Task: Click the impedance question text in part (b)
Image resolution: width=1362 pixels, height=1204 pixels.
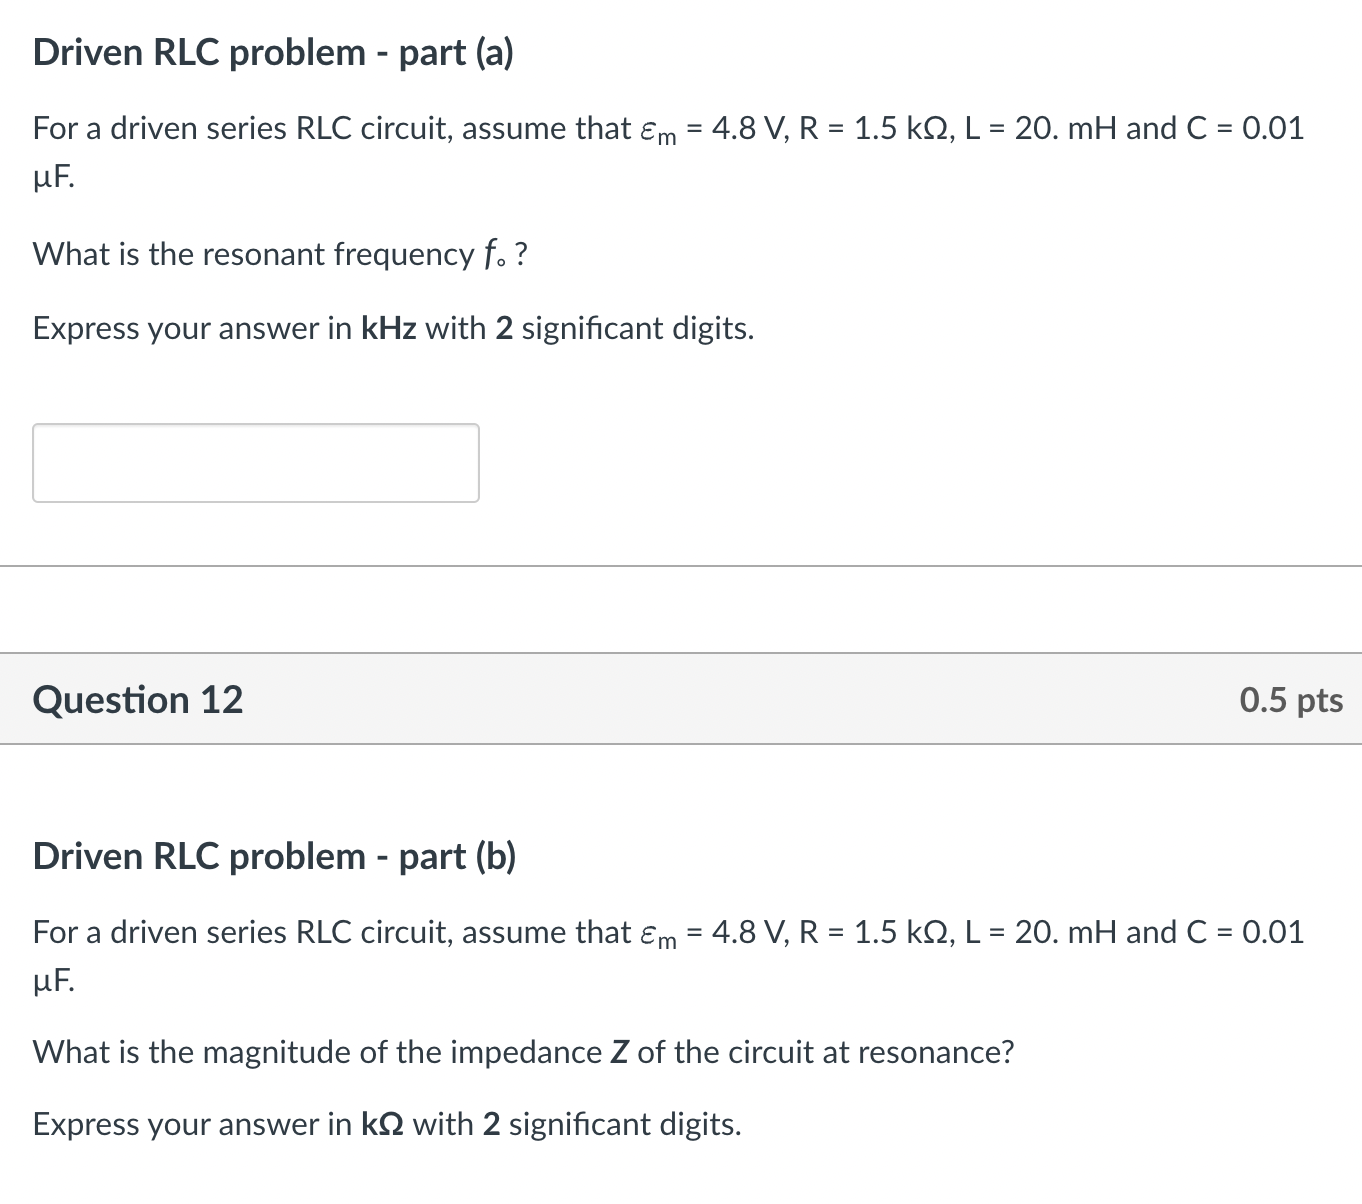Action: tap(522, 1052)
